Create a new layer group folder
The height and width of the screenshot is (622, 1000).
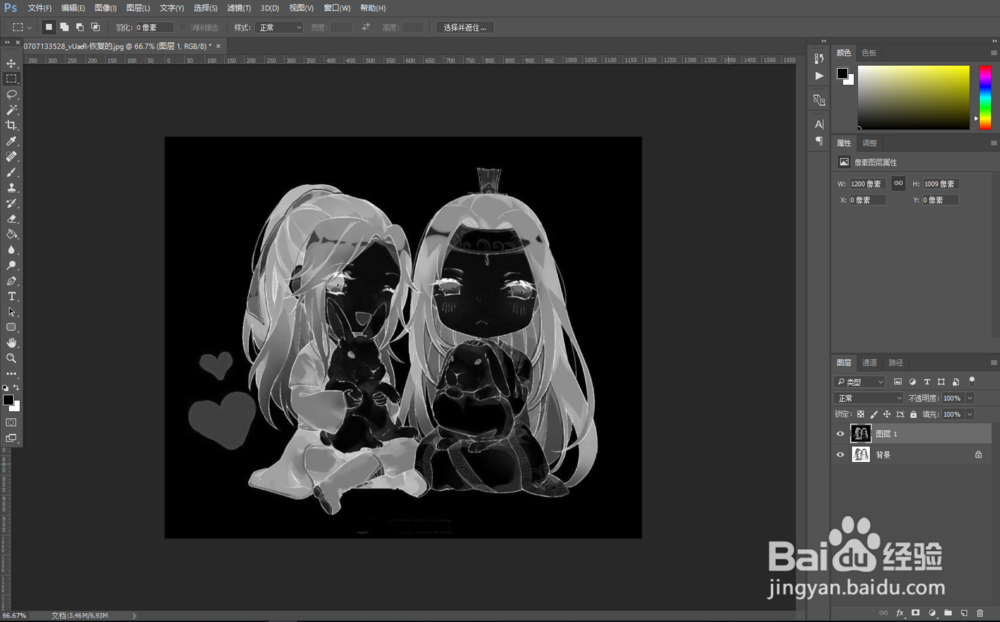point(948,613)
